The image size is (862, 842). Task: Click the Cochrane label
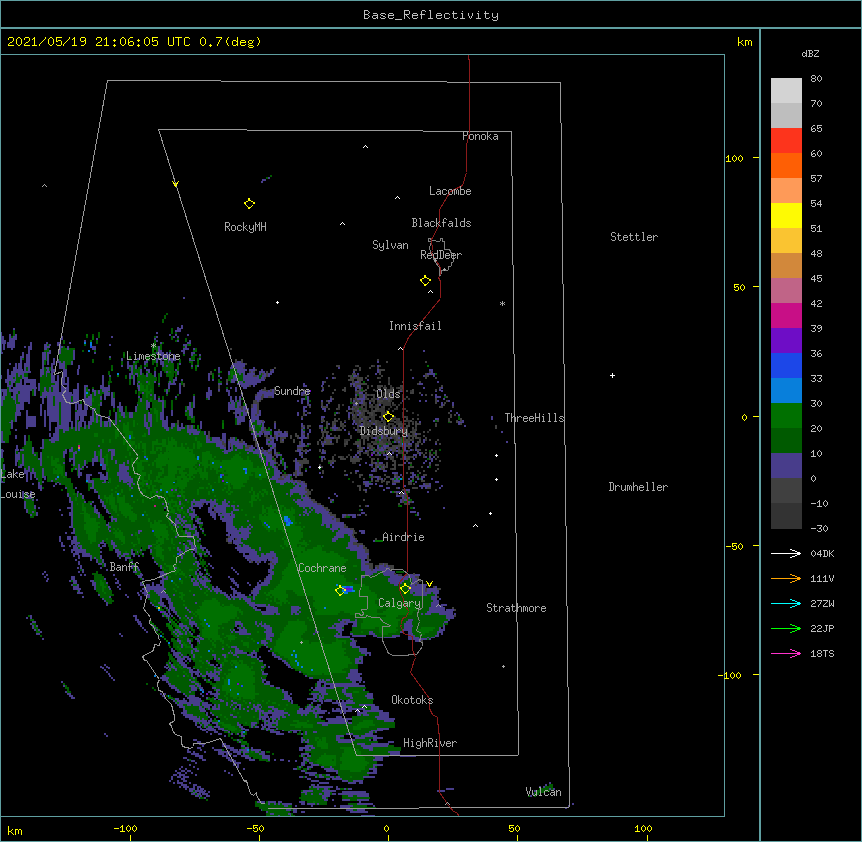click(322, 568)
